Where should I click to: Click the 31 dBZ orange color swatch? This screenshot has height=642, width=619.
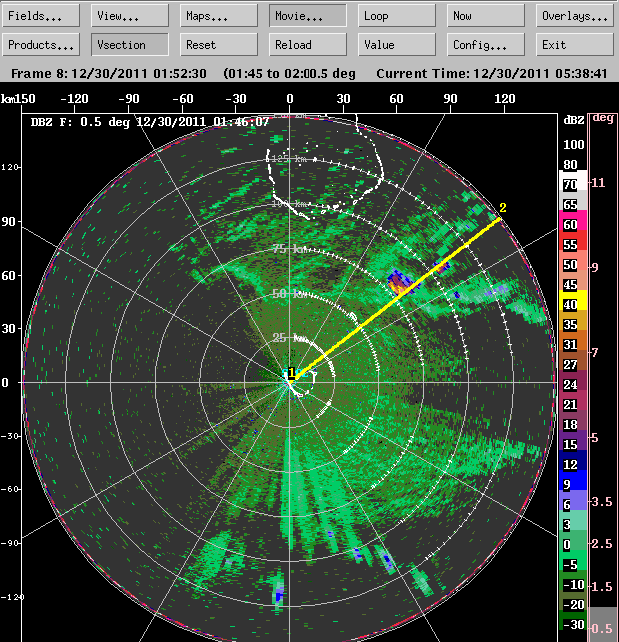573,341
